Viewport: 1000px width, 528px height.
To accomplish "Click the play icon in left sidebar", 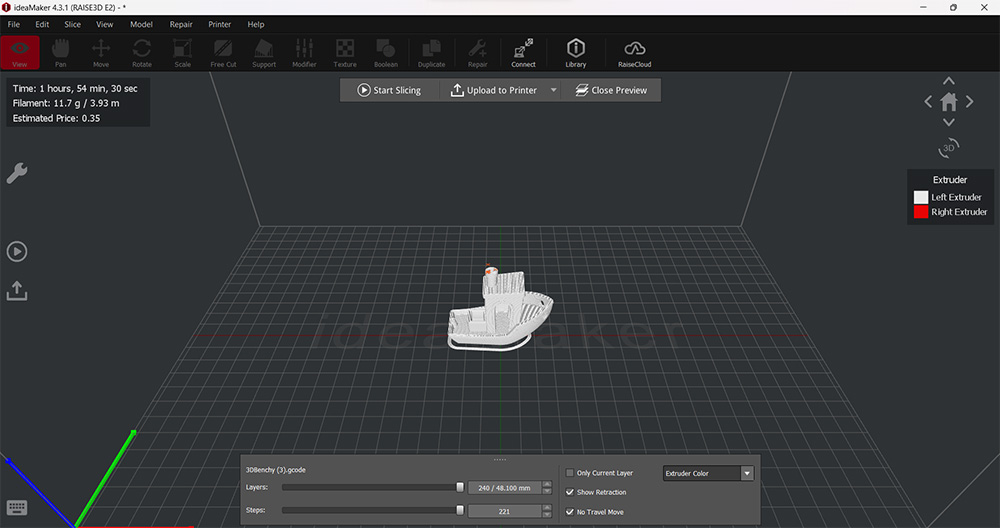I will 17,251.
